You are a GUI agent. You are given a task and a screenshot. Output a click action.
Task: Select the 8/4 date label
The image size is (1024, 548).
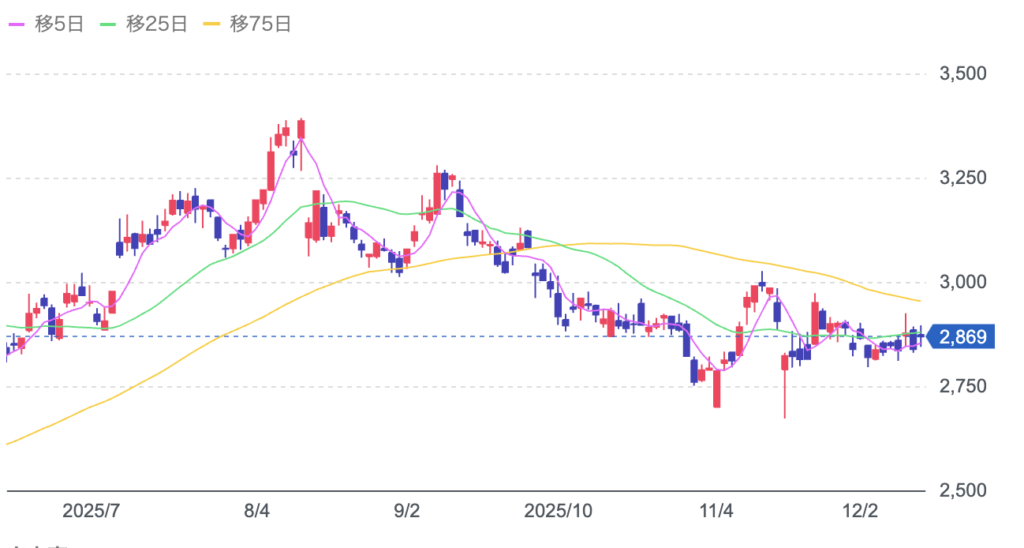point(257,511)
